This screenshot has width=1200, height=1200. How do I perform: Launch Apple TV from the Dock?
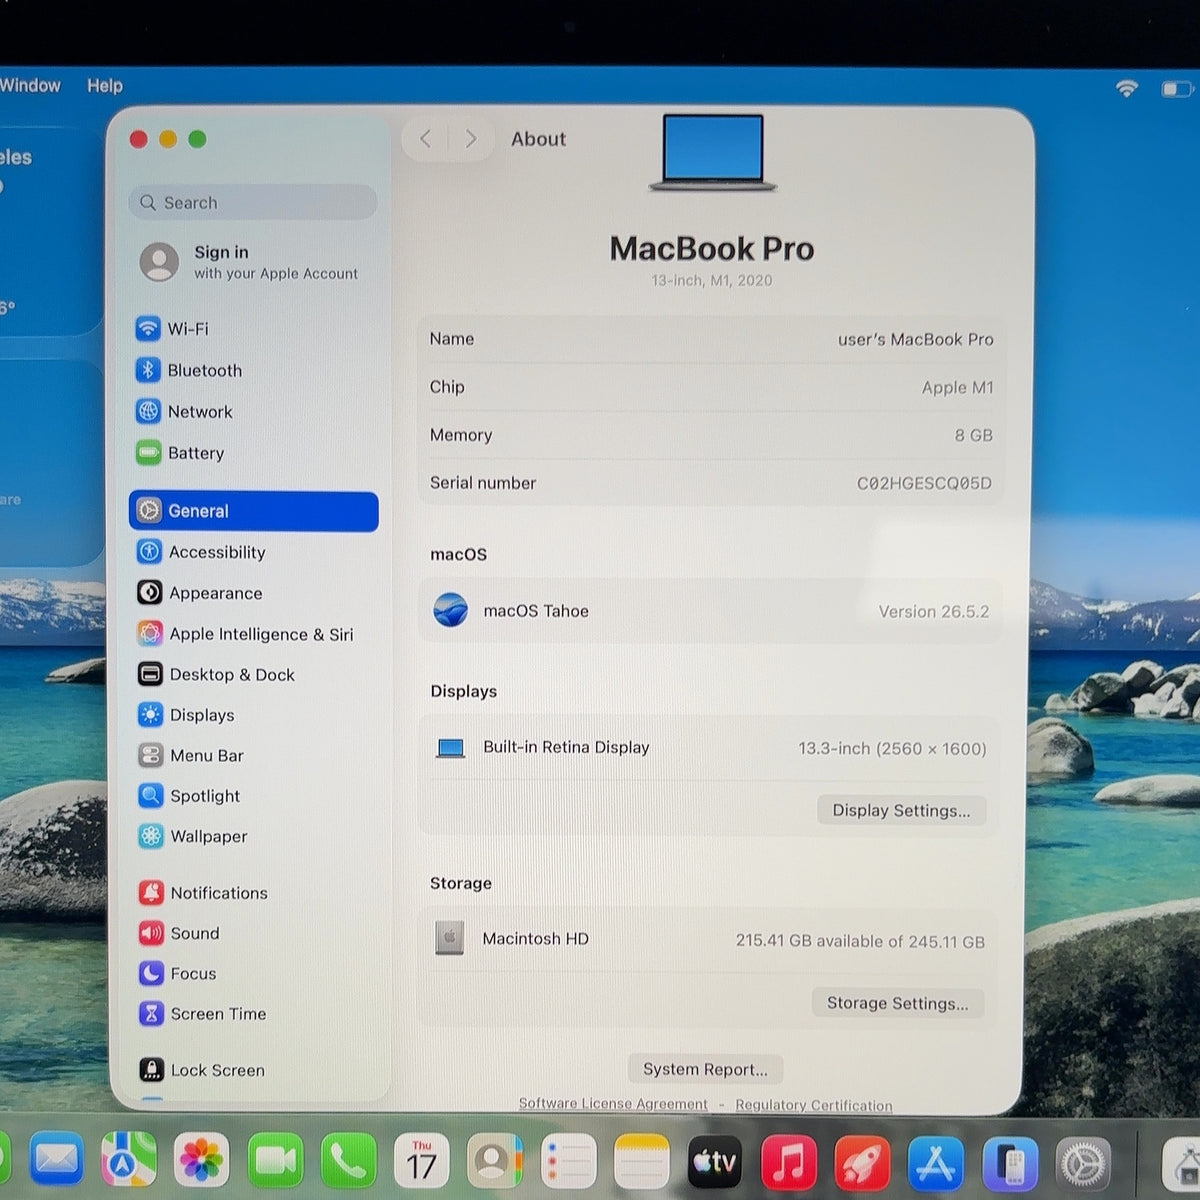715,1161
